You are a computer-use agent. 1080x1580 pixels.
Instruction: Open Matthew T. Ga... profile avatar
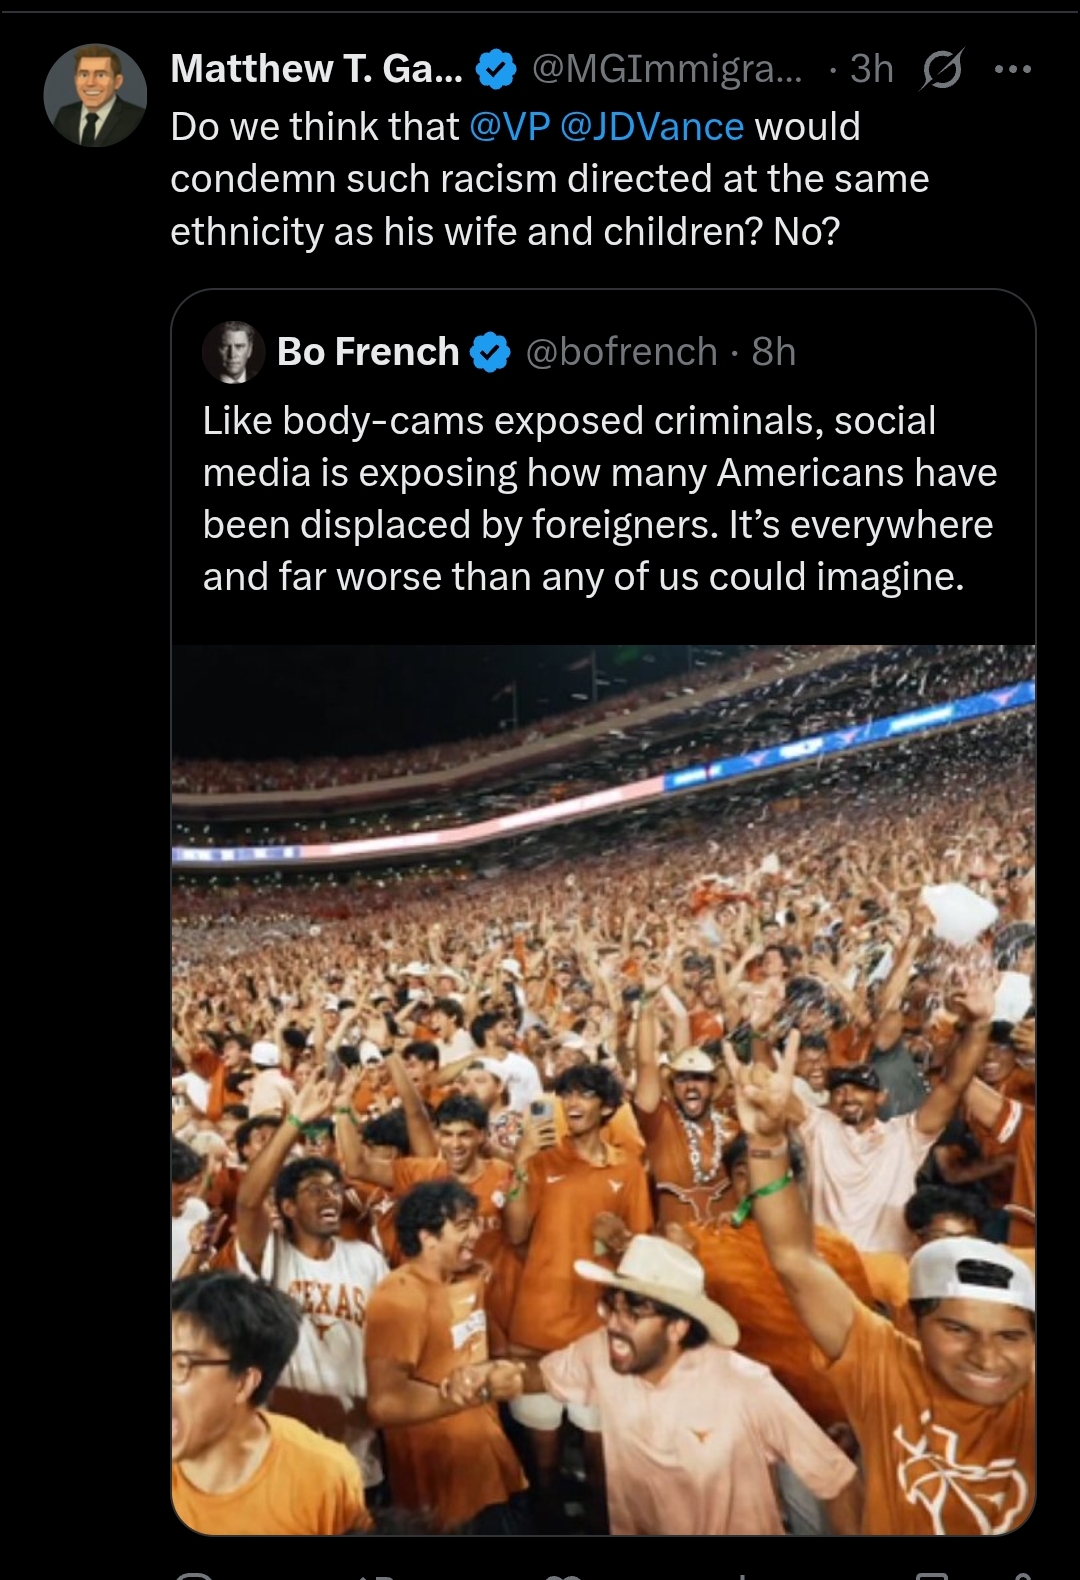95,96
